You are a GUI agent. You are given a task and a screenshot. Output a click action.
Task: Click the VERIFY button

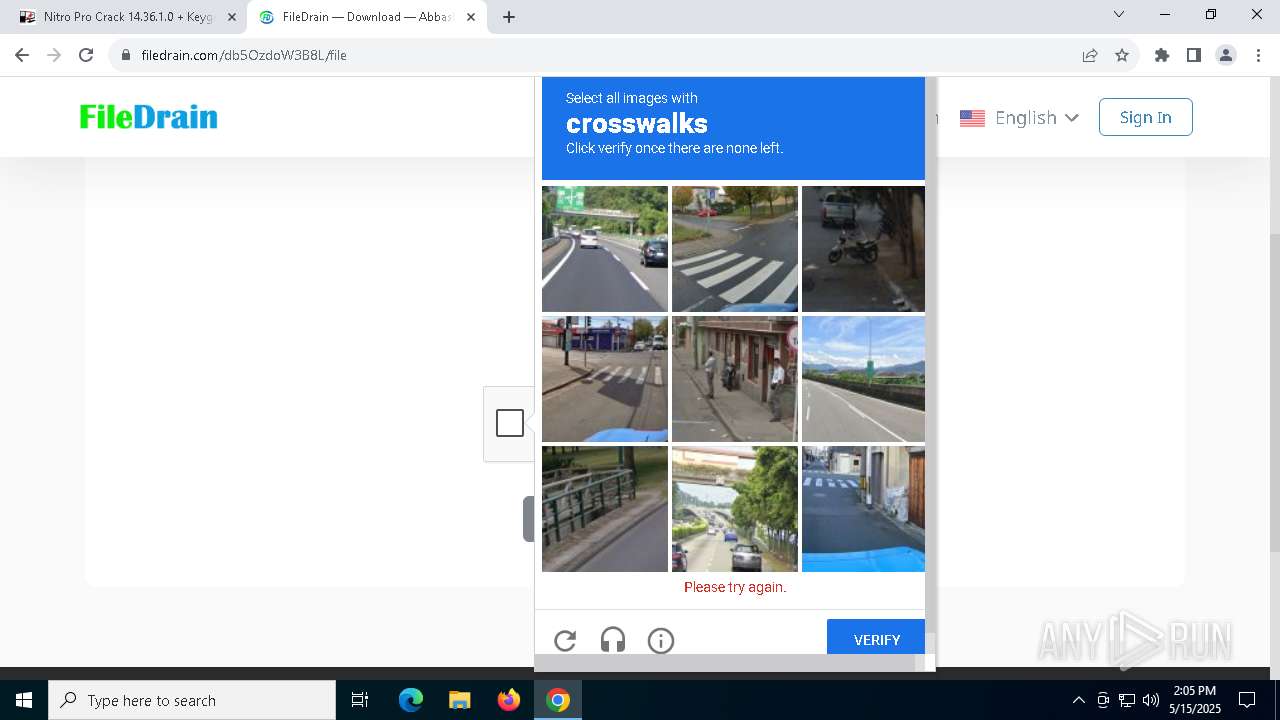pyautogui.click(x=877, y=638)
